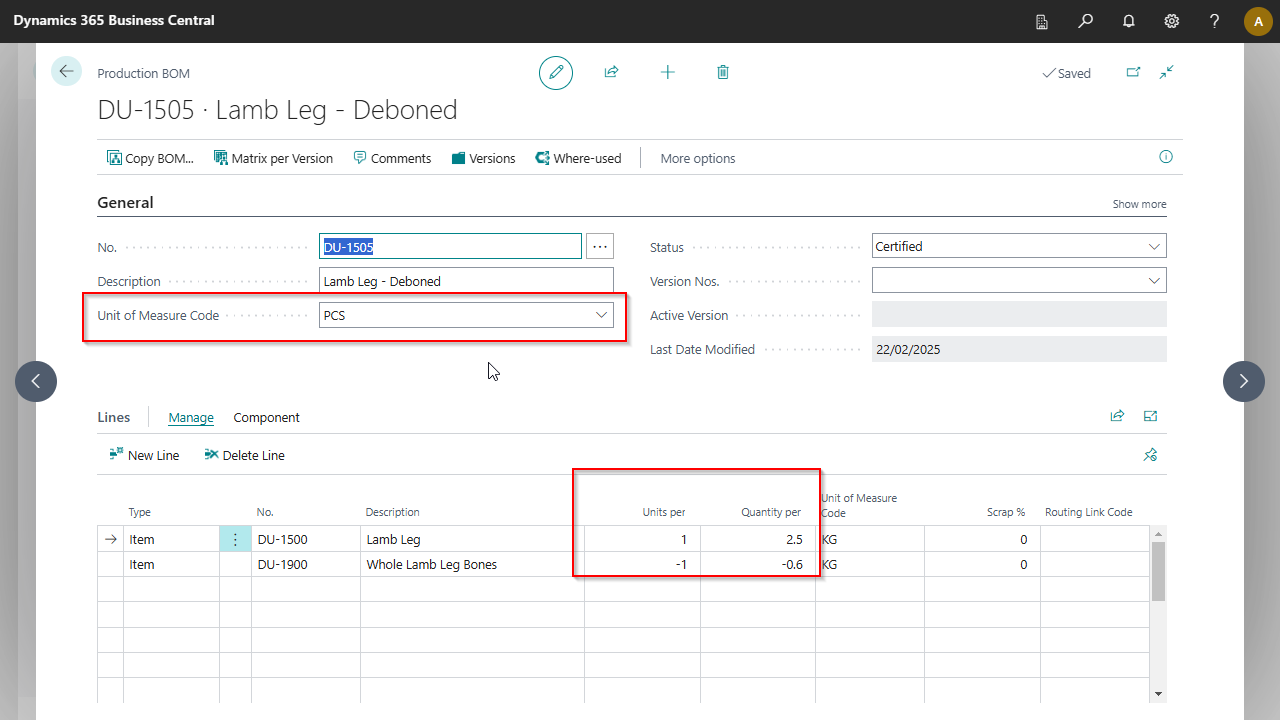Click the Quantity per value 2.5
This screenshot has width=1280, height=720.
pyautogui.click(x=758, y=539)
